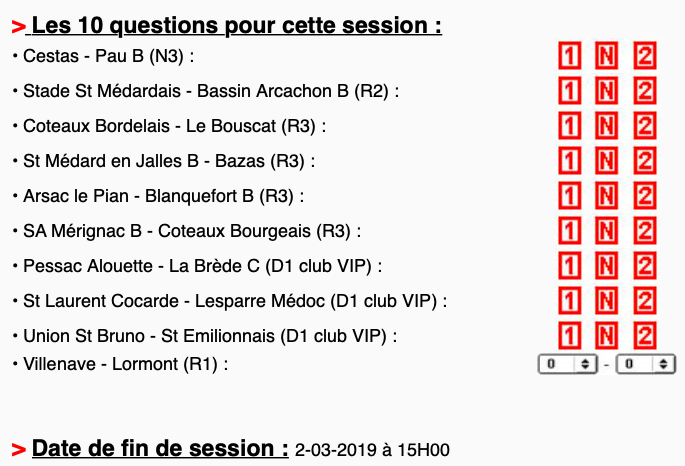Pick 2 for Pessac Alouette - La Brède C

(x=645, y=266)
